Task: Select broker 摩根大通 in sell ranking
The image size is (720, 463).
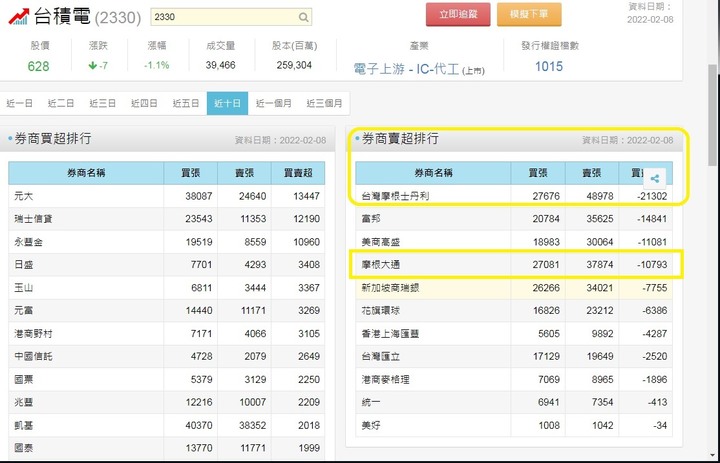Action: click(x=381, y=265)
